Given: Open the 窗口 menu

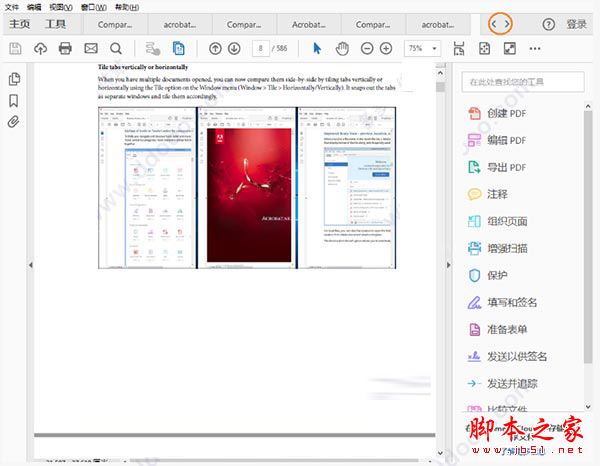Looking at the screenshot, I should pyautogui.click(x=94, y=7).
